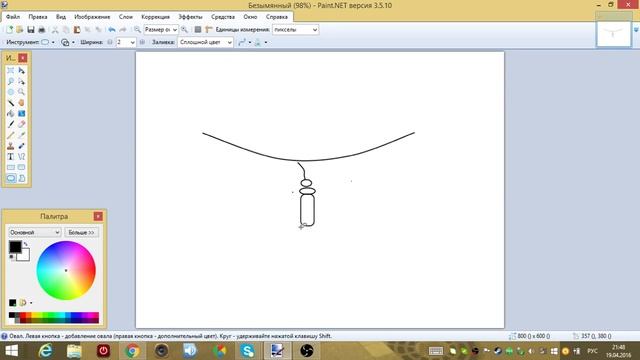Click the white secondary color swatch
This screenshot has height=360, width=640.
23,255
